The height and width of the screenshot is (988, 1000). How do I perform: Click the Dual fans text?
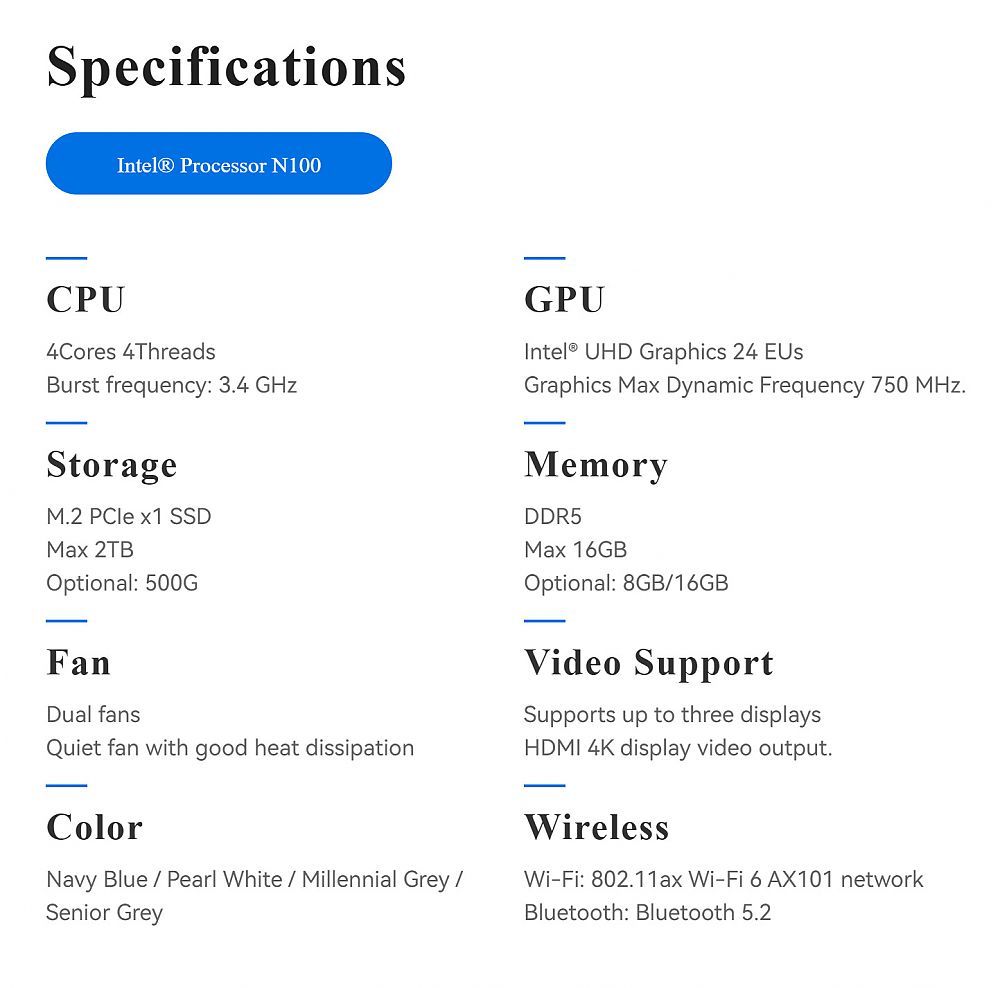(93, 714)
